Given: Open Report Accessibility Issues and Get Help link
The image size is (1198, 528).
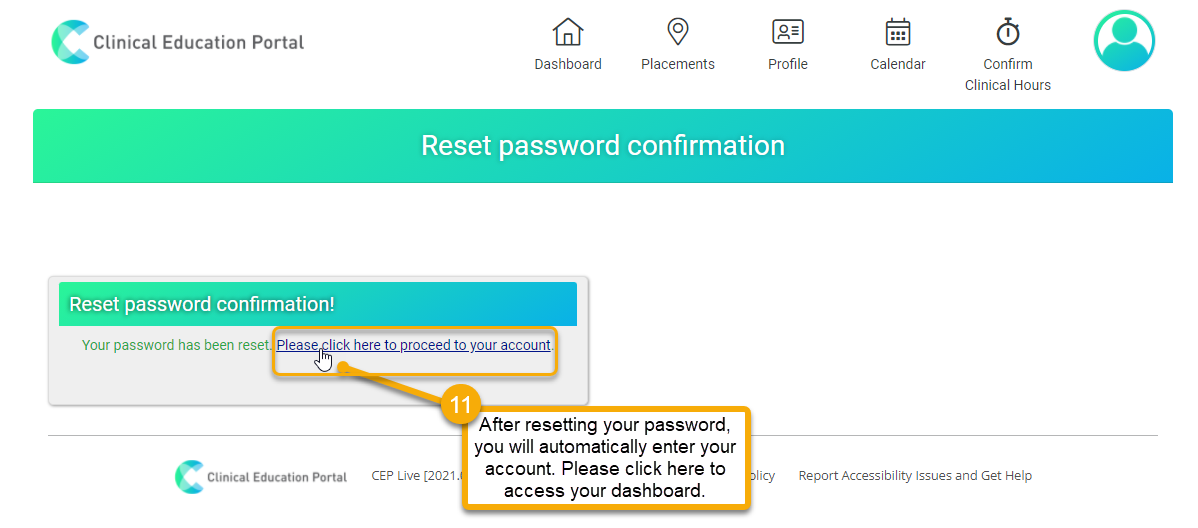Looking at the screenshot, I should click(x=915, y=476).
